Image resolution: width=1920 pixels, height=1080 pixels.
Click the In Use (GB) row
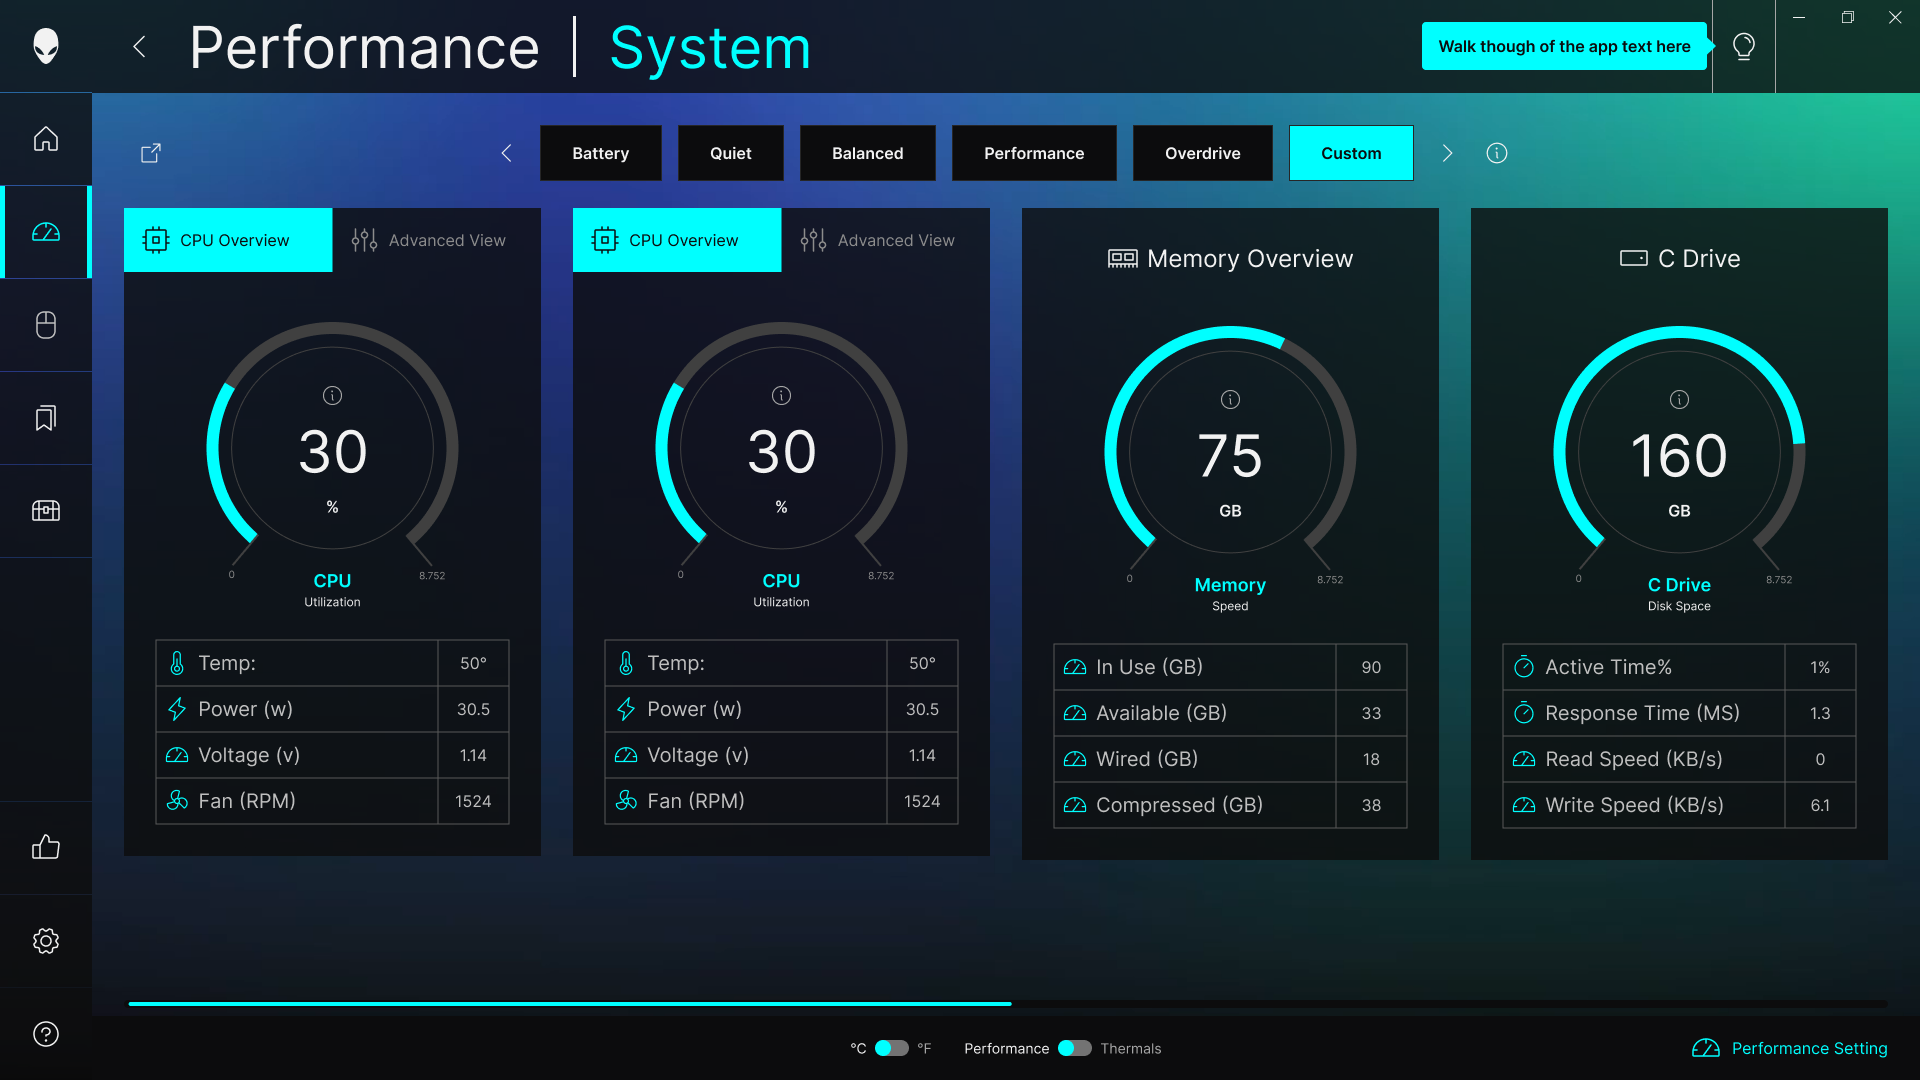click(x=1230, y=667)
